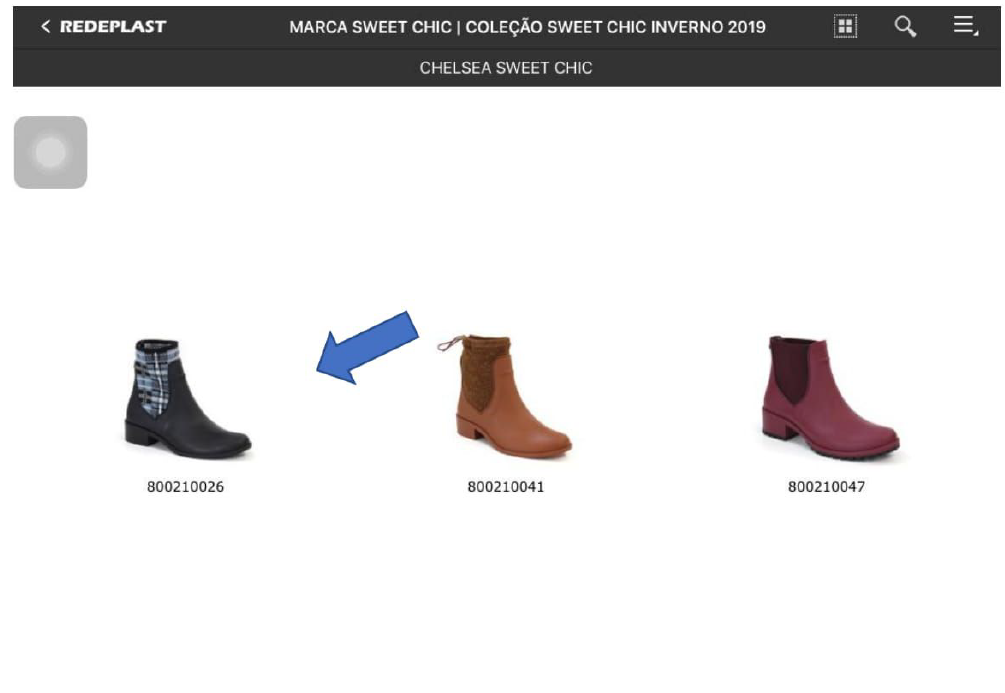
Task: Tap the drawstring loop on brown boot
Action: click(x=451, y=343)
